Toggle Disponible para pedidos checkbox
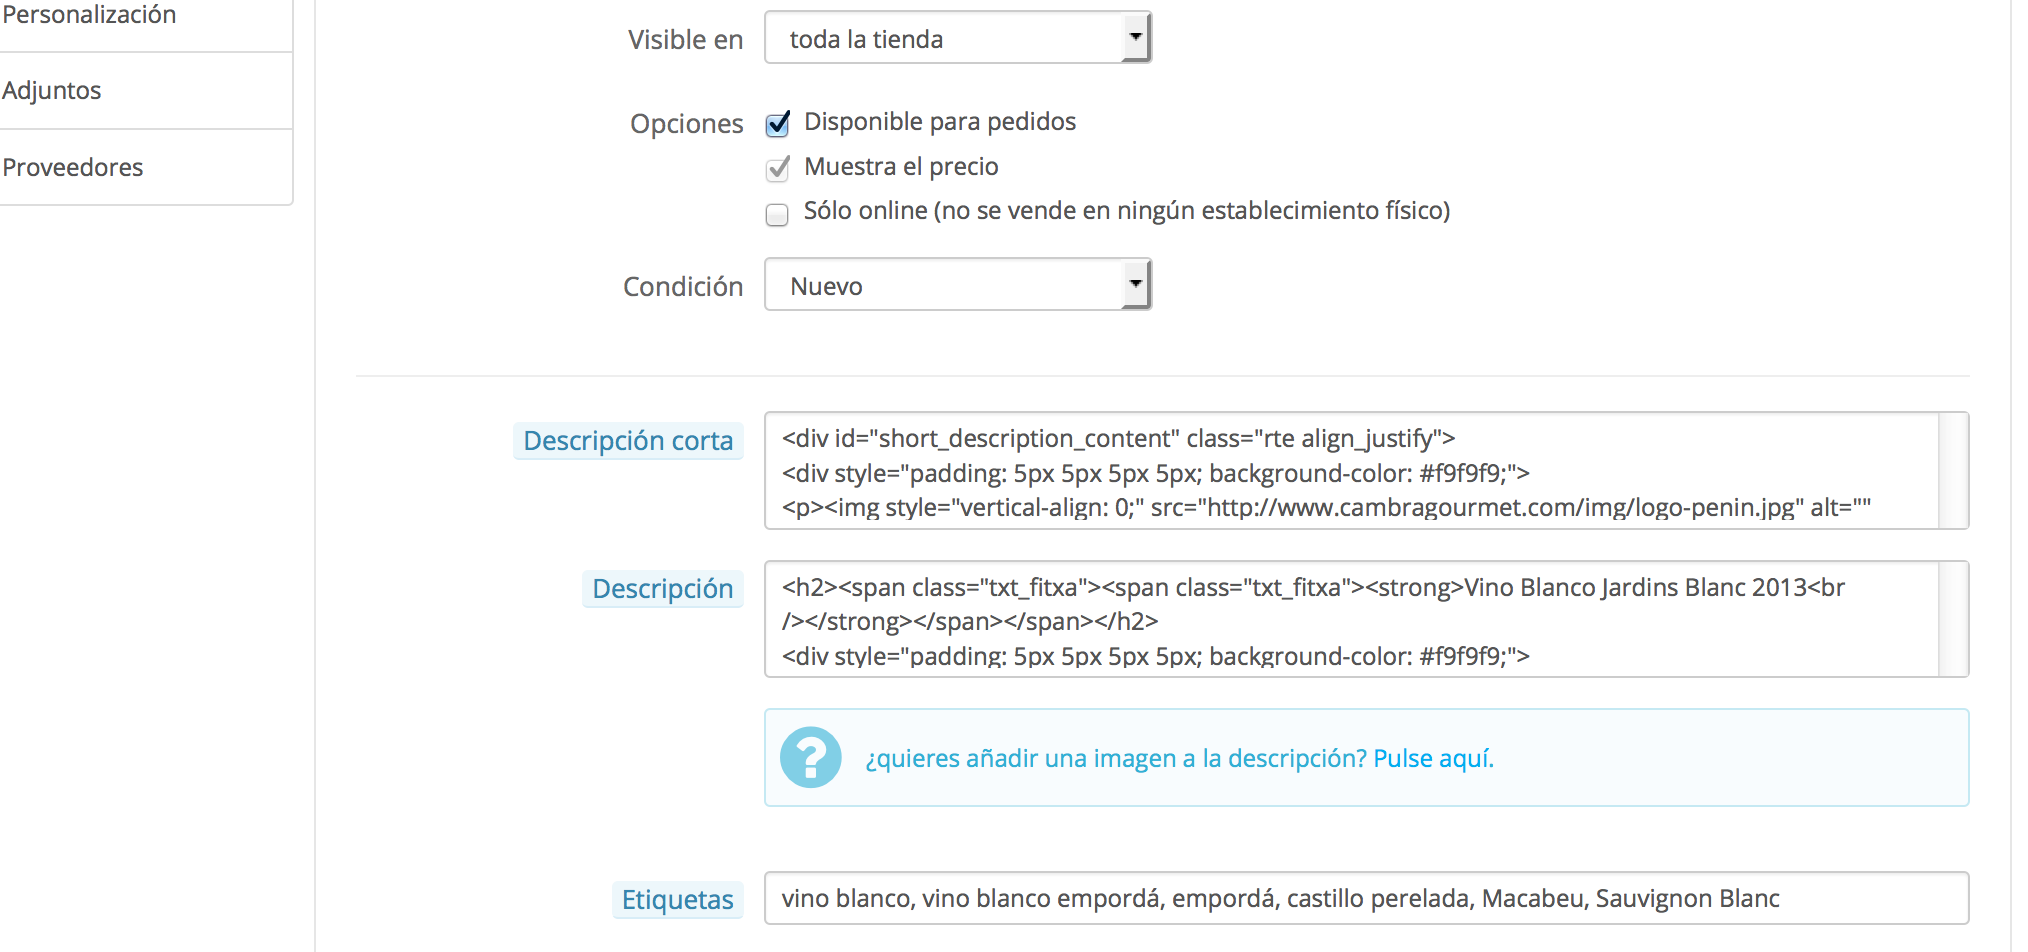The width and height of the screenshot is (2028, 952). point(777,124)
